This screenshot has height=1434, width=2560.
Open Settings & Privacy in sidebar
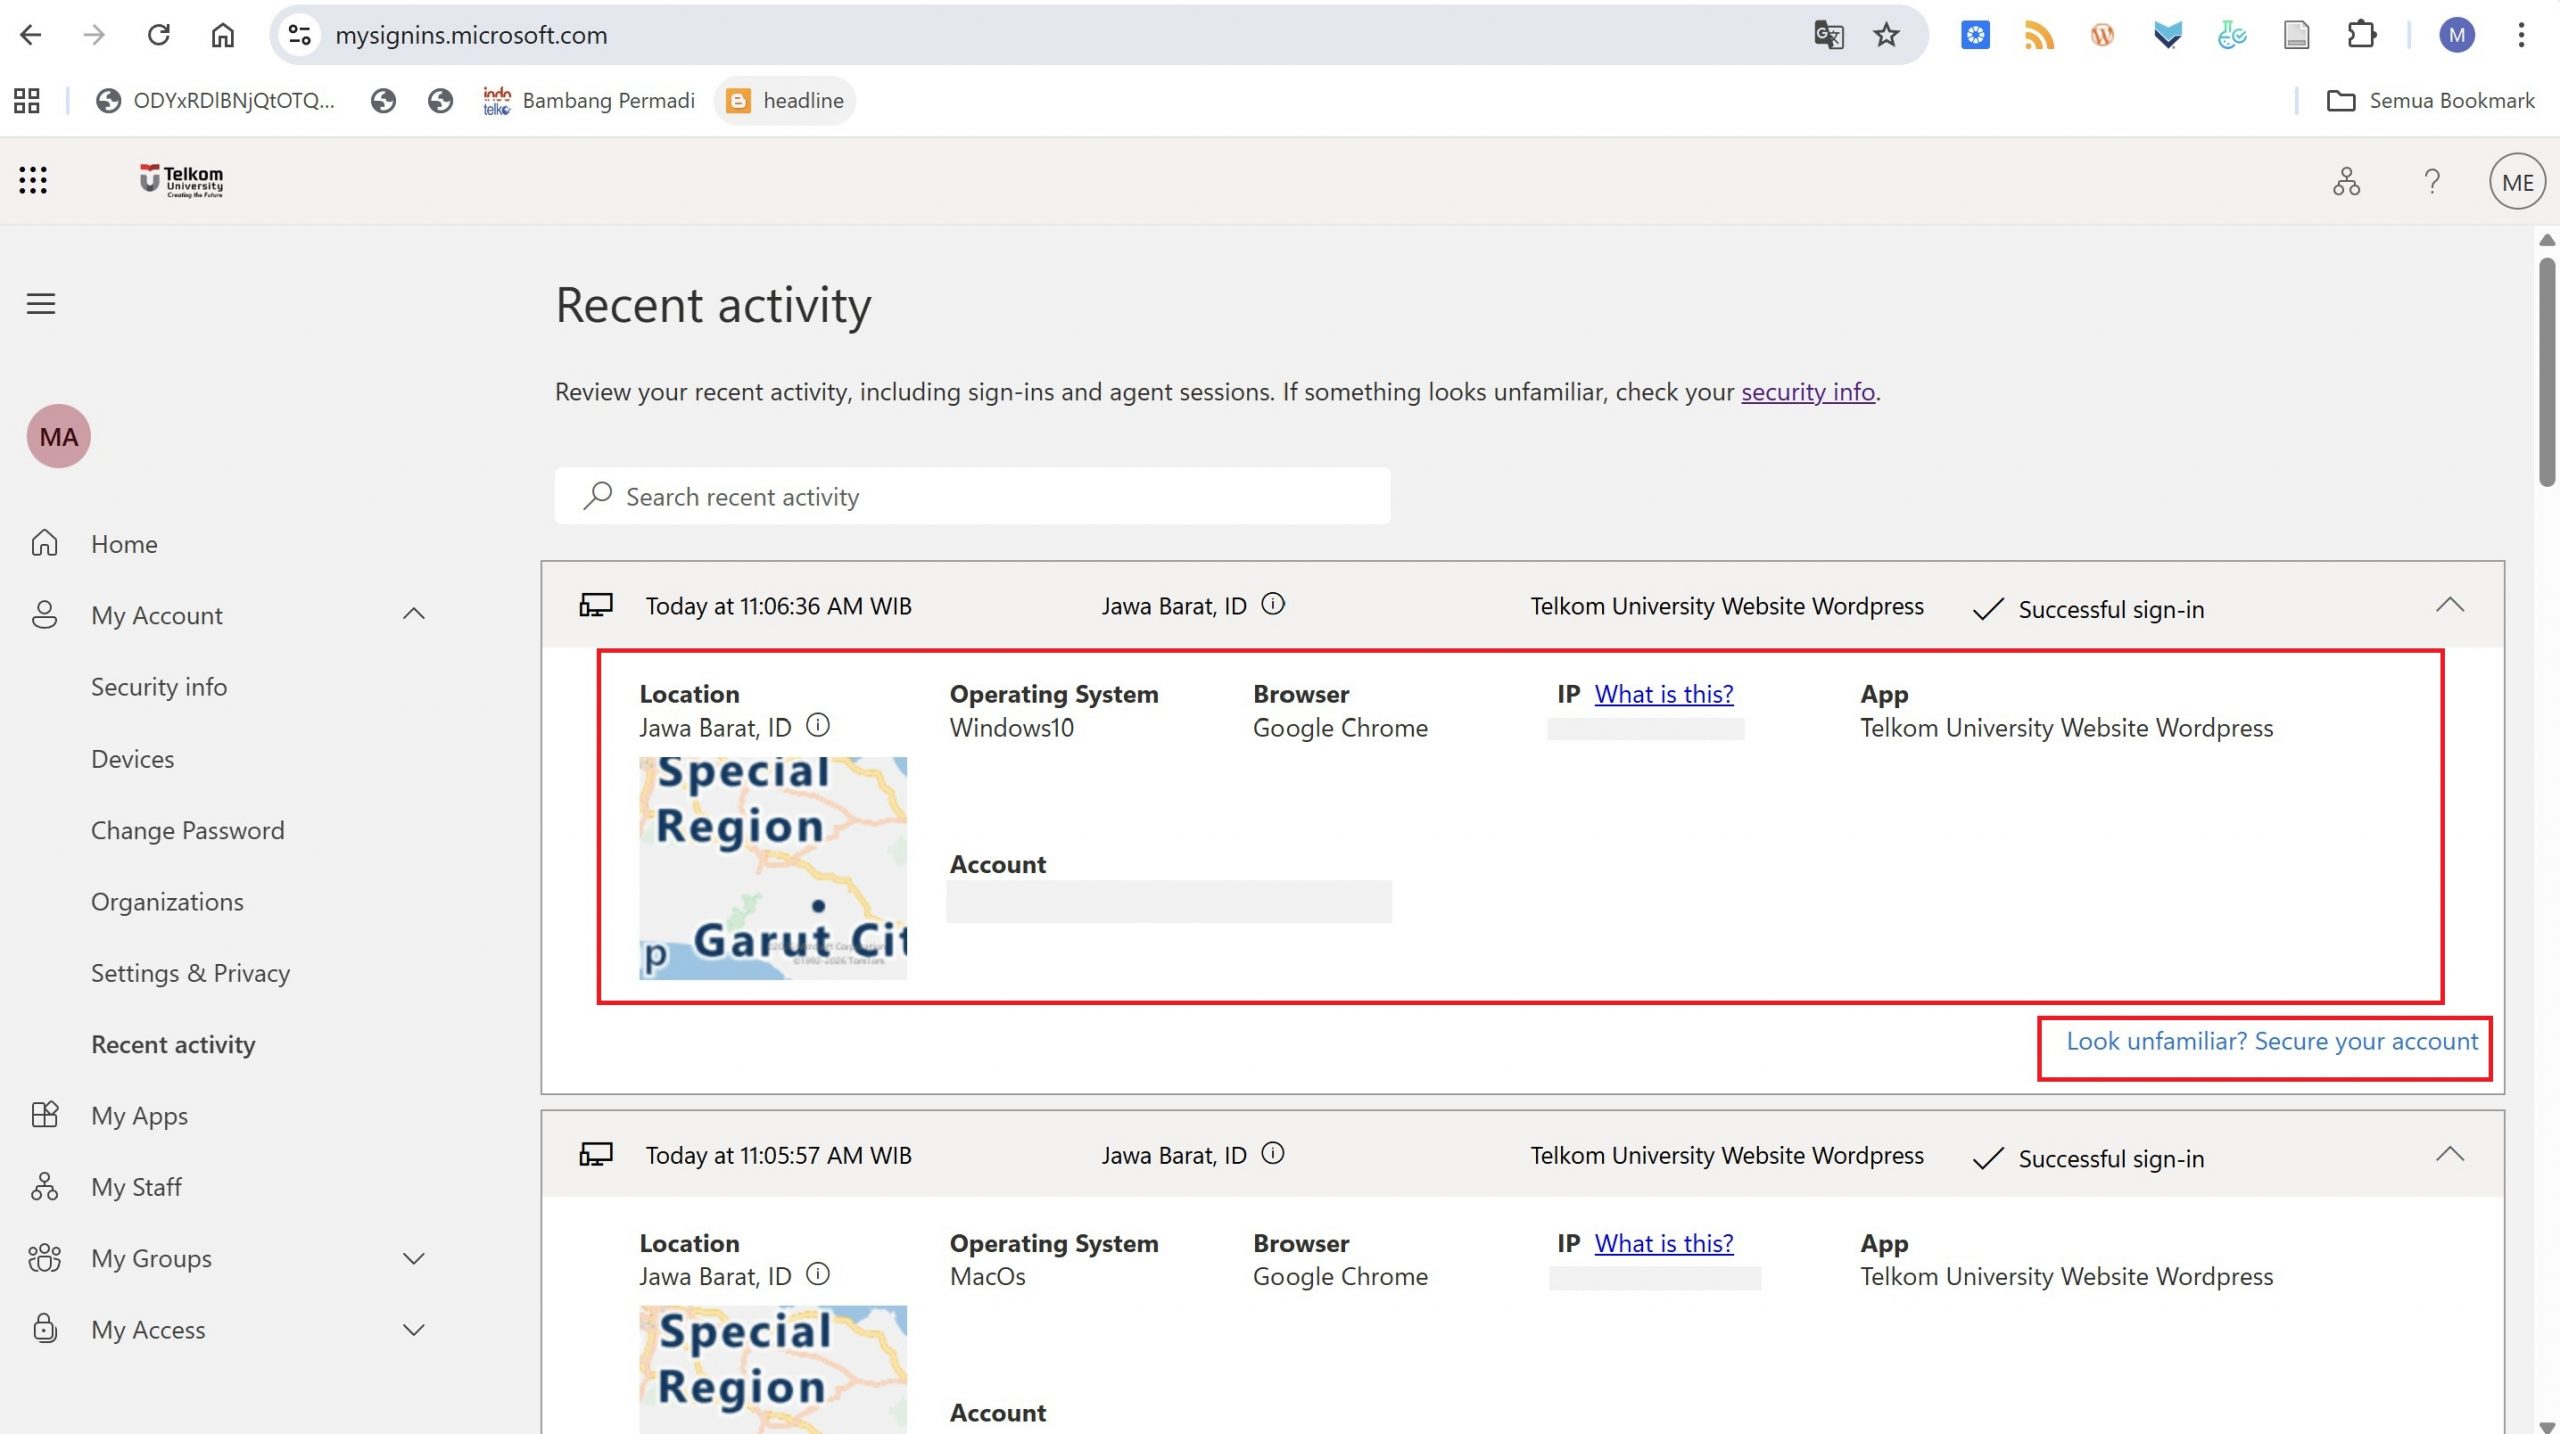pyautogui.click(x=190, y=973)
